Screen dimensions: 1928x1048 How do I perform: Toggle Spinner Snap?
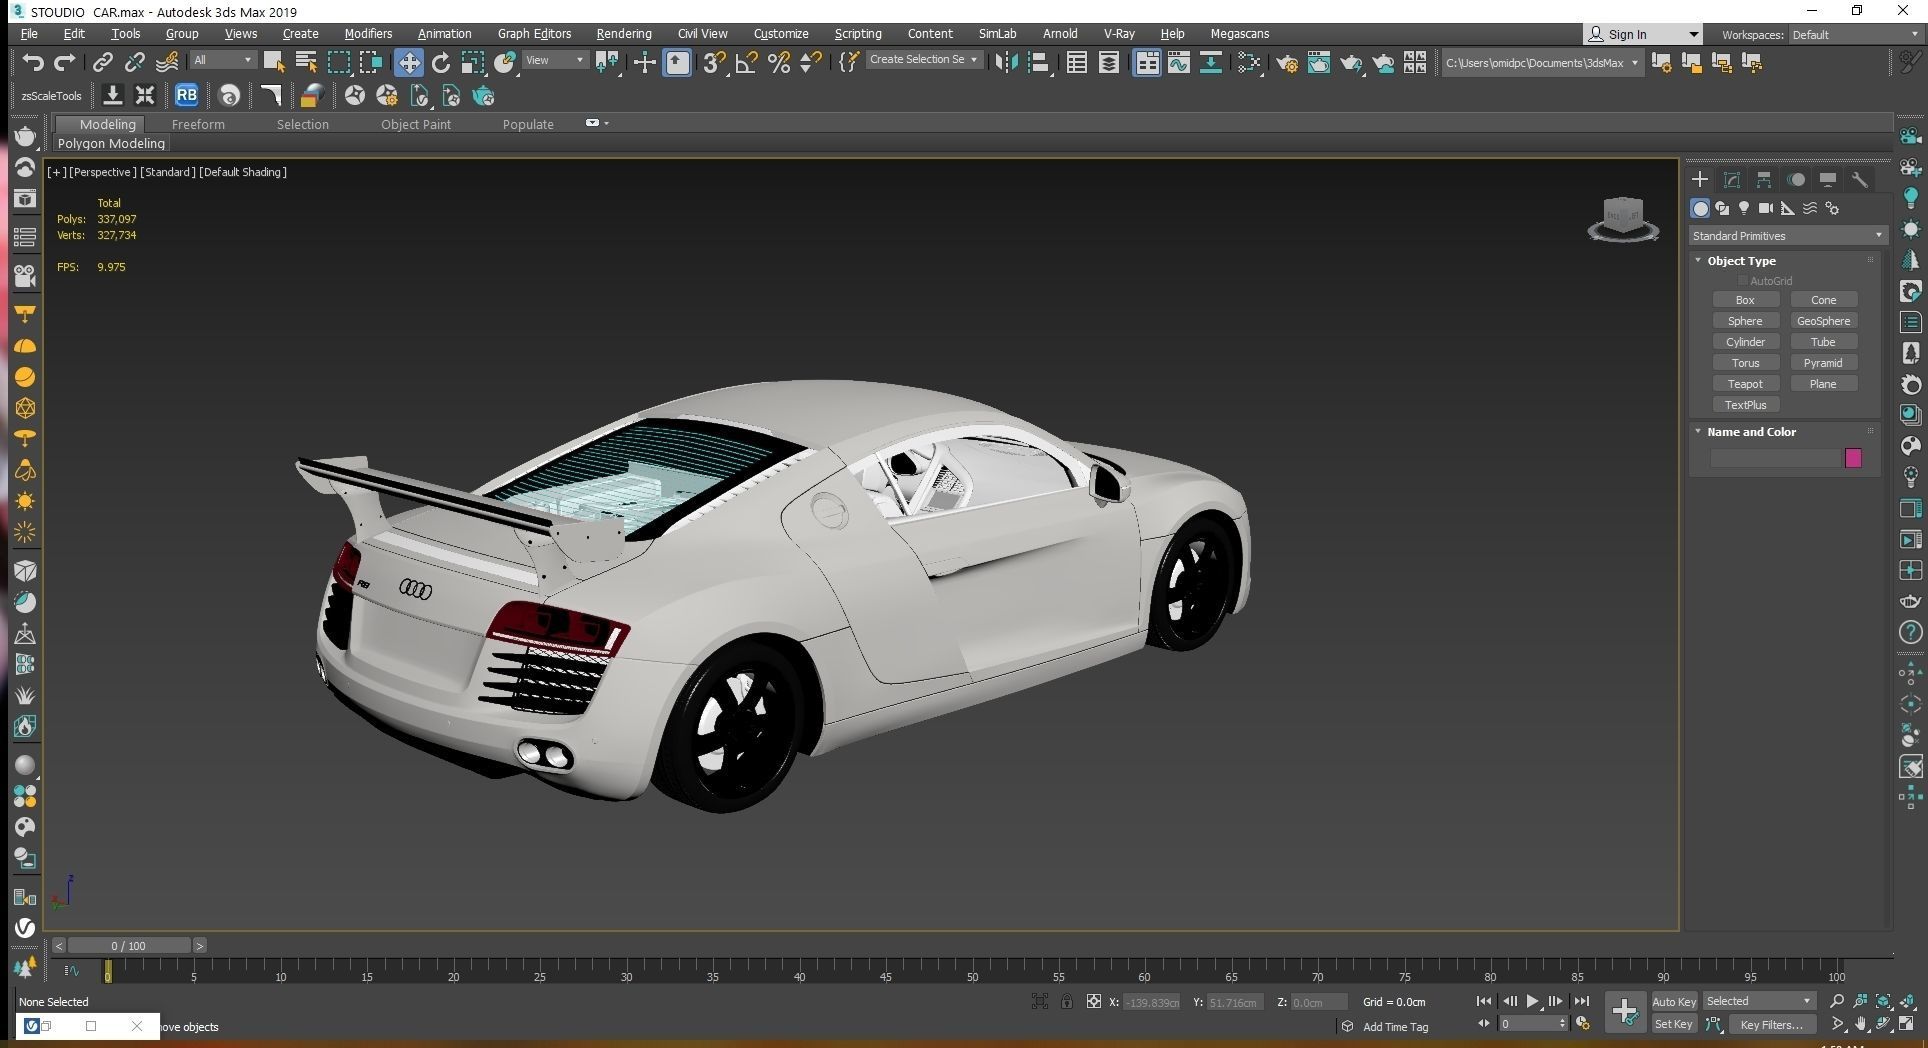[x=811, y=63]
